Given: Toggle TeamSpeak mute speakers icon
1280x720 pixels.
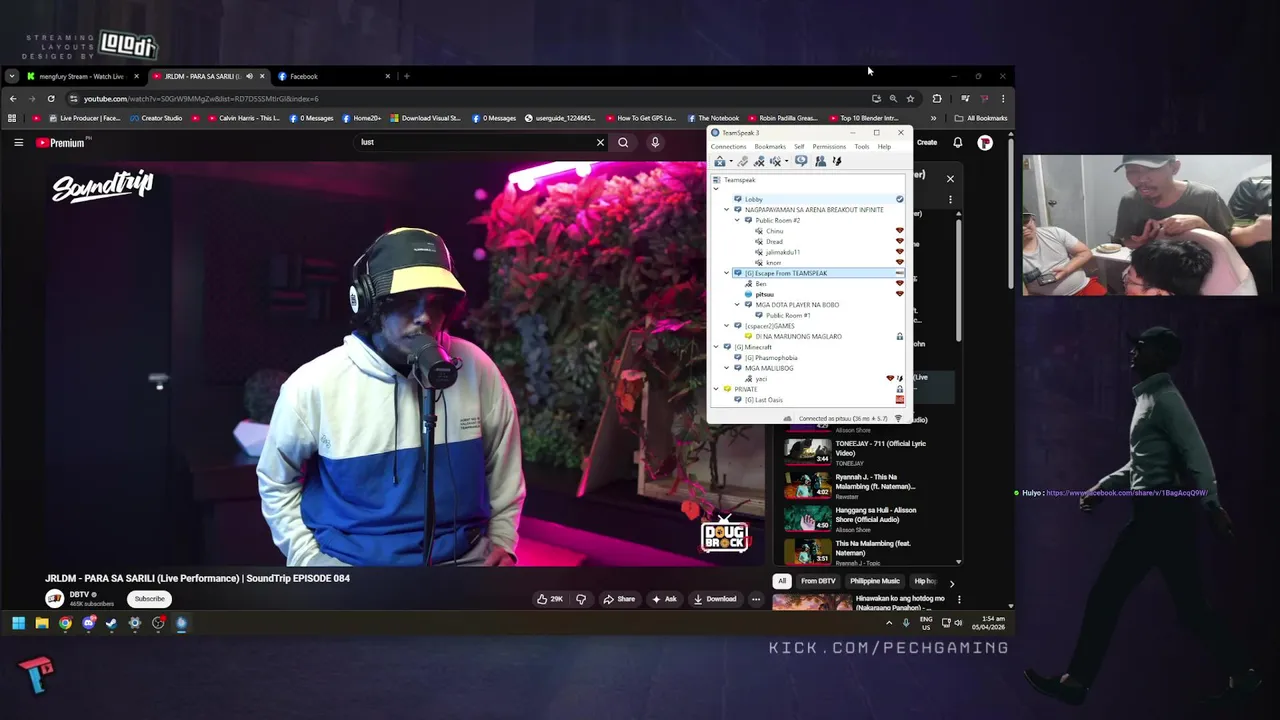Looking at the screenshot, I should coord(775,161).
